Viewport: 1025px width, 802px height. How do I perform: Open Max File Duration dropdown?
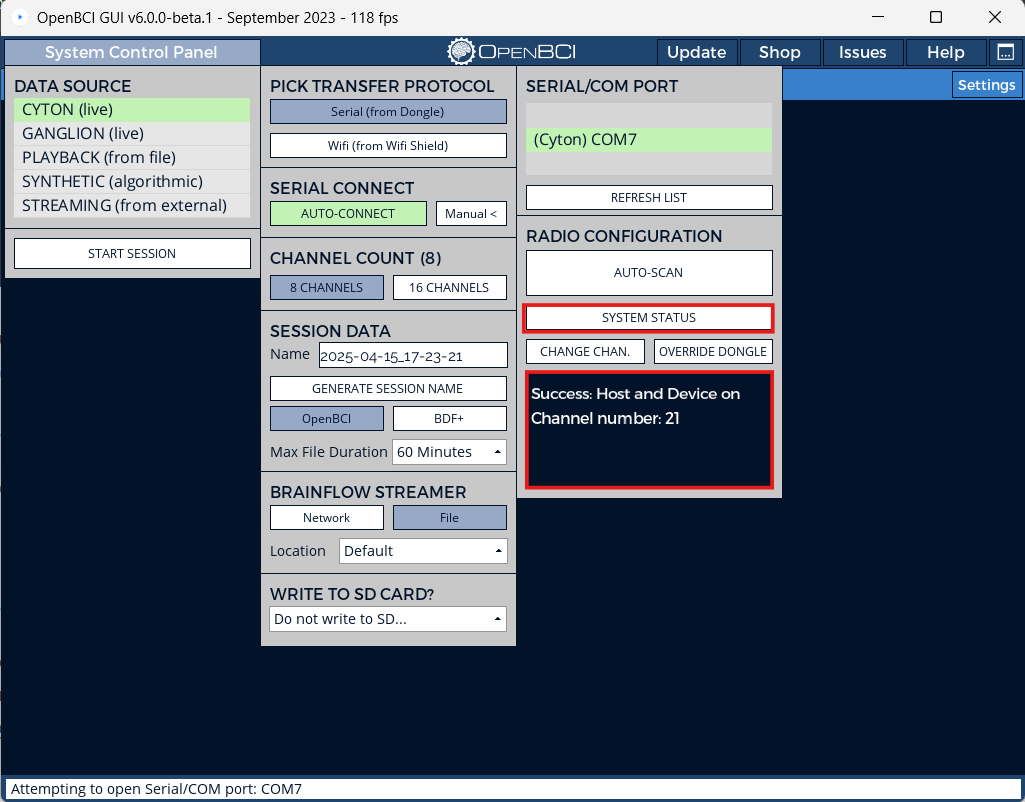(449, 452)
